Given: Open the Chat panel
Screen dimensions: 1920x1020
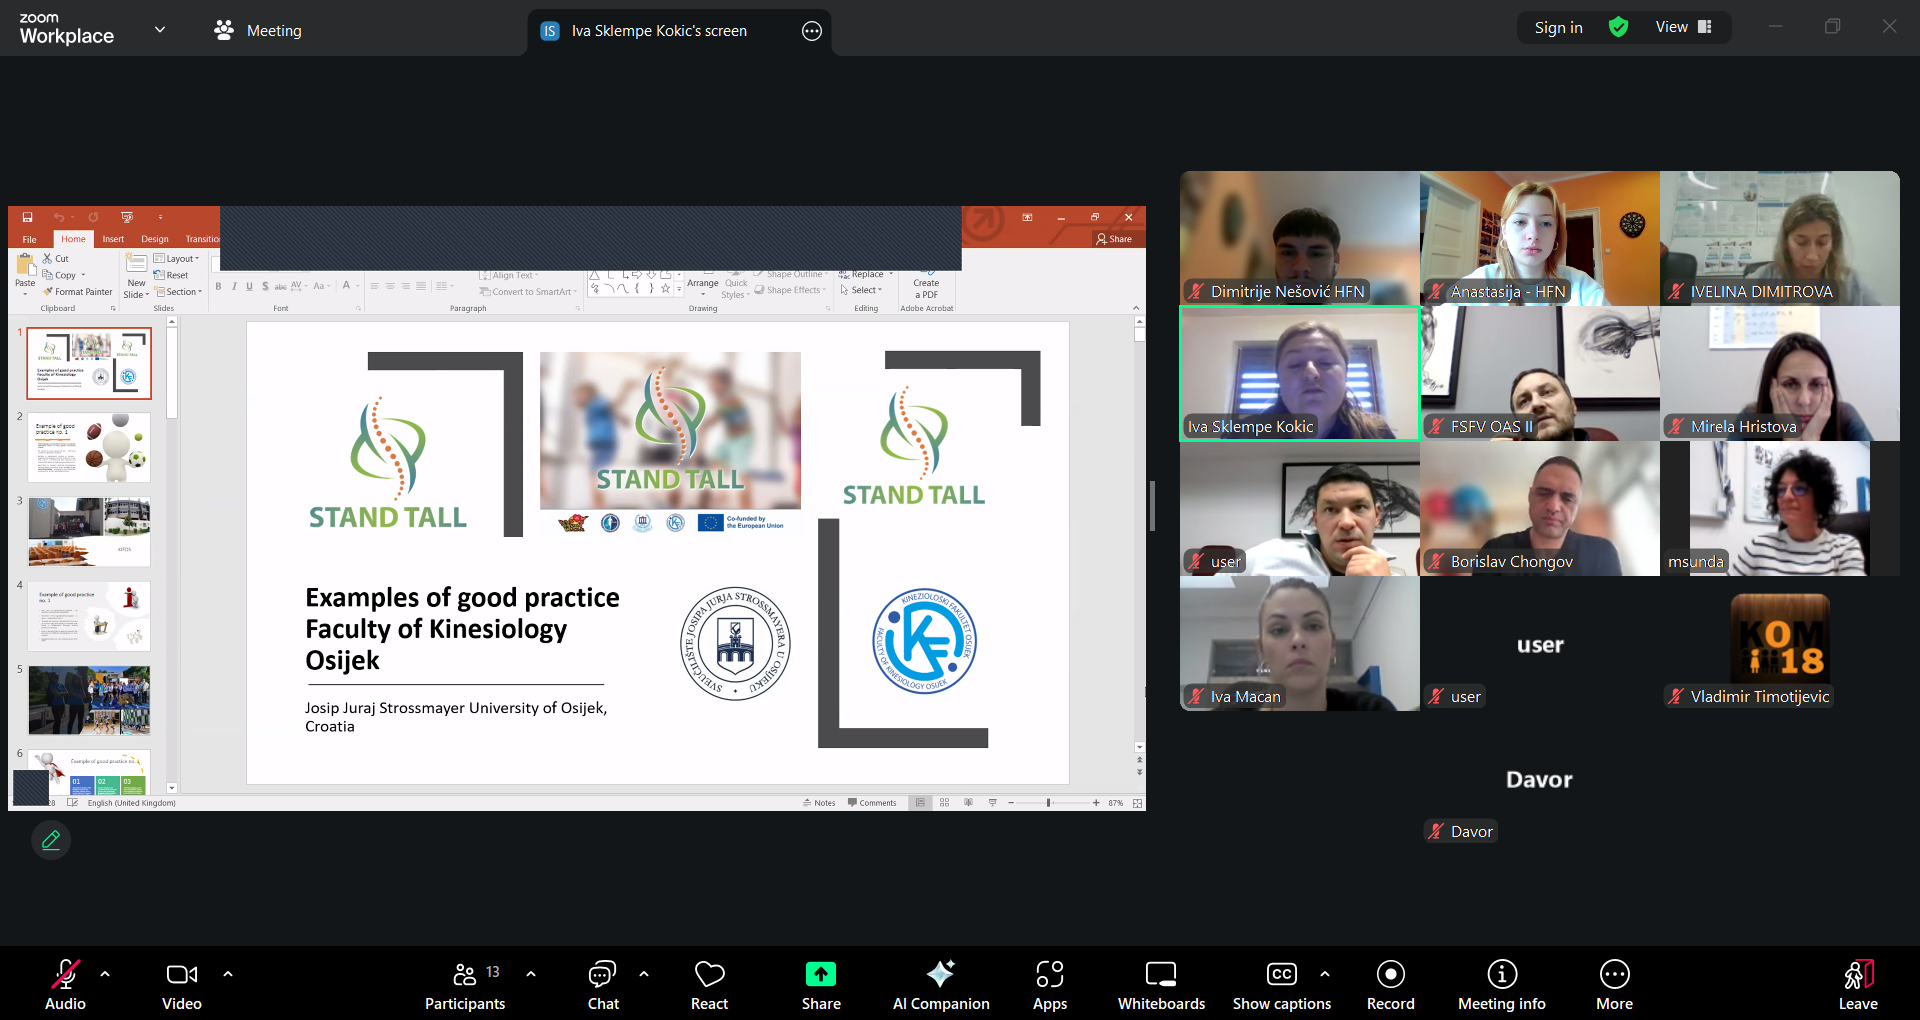Looking at the screenshot, I should pyautogui.click(x=603, y=985).
